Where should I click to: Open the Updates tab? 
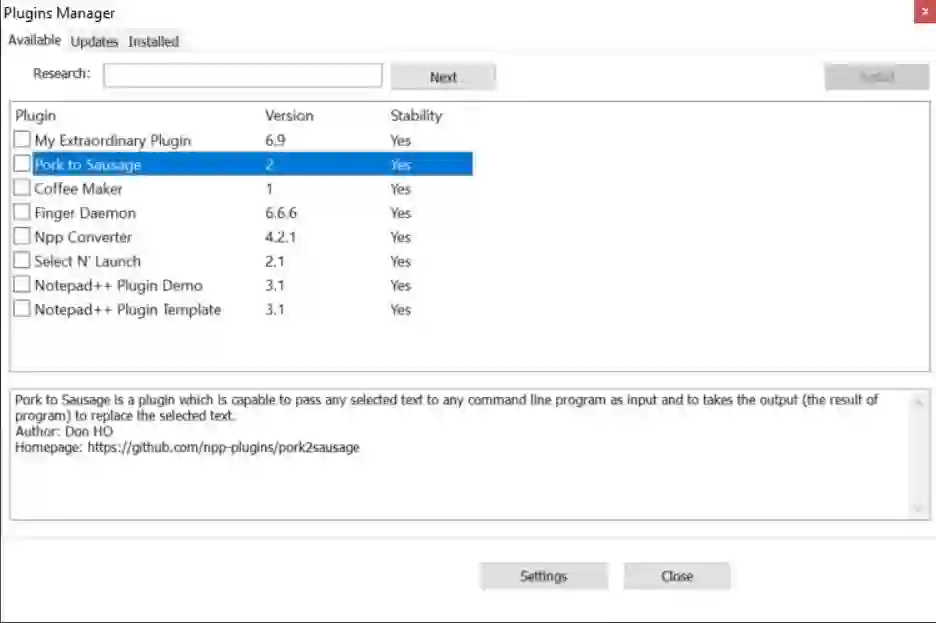pyautogui.click(x=94, y=41)
